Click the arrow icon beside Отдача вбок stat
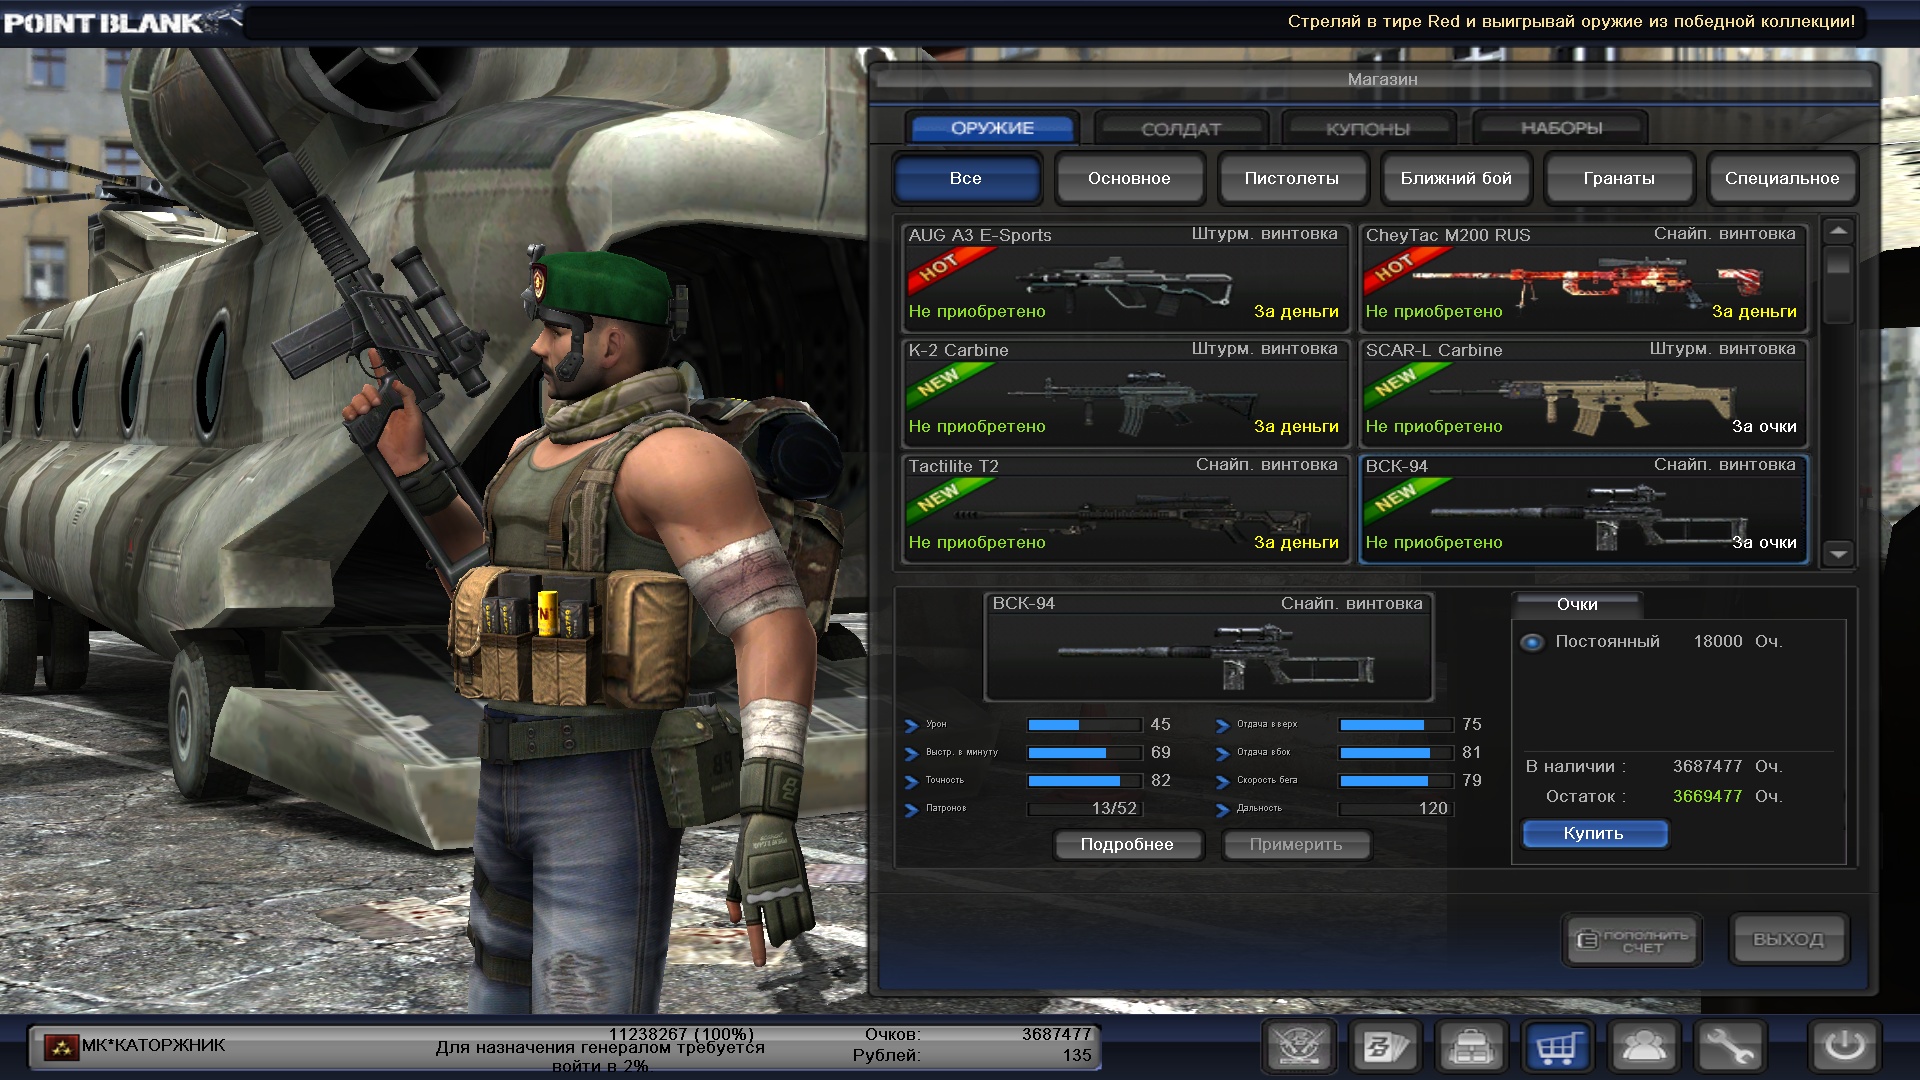The height and width of the screenshot is (1080, 1920). pos(1222,754)
